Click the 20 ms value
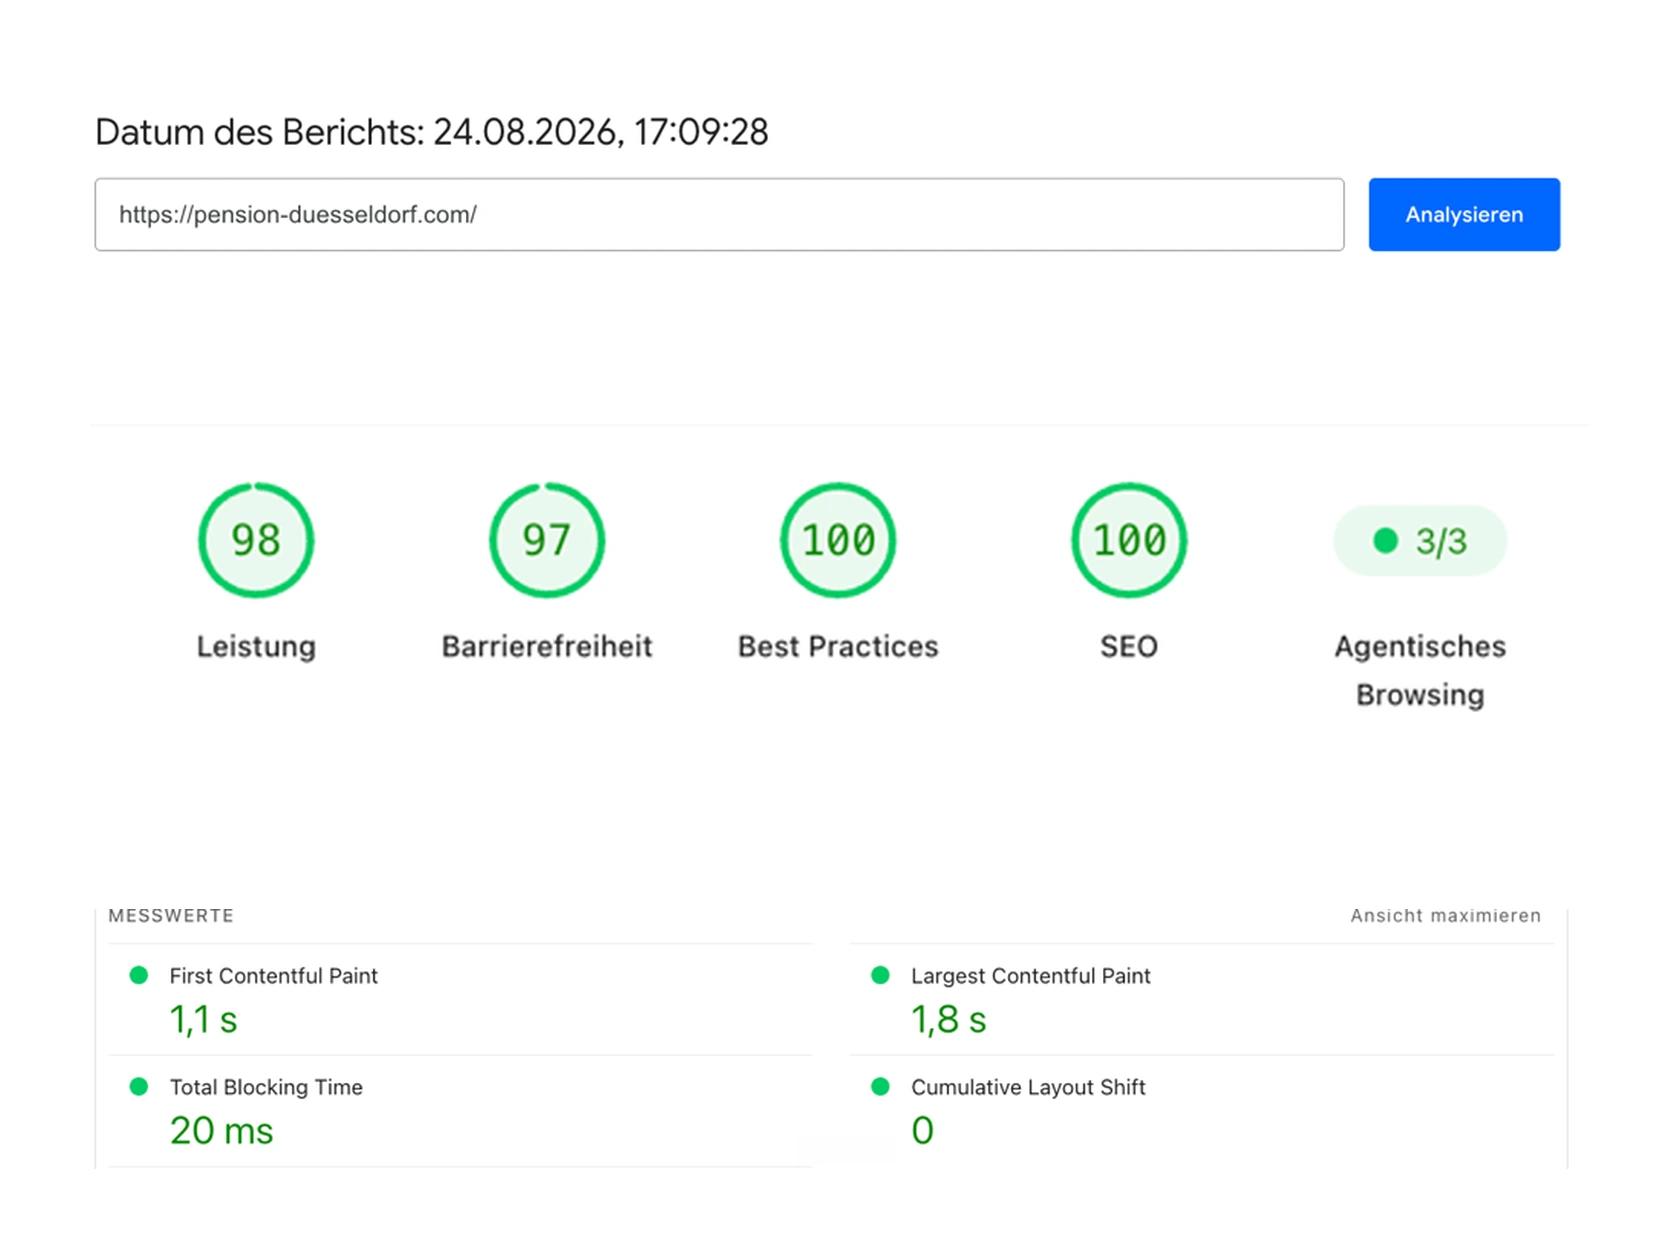 point(222,1131)
